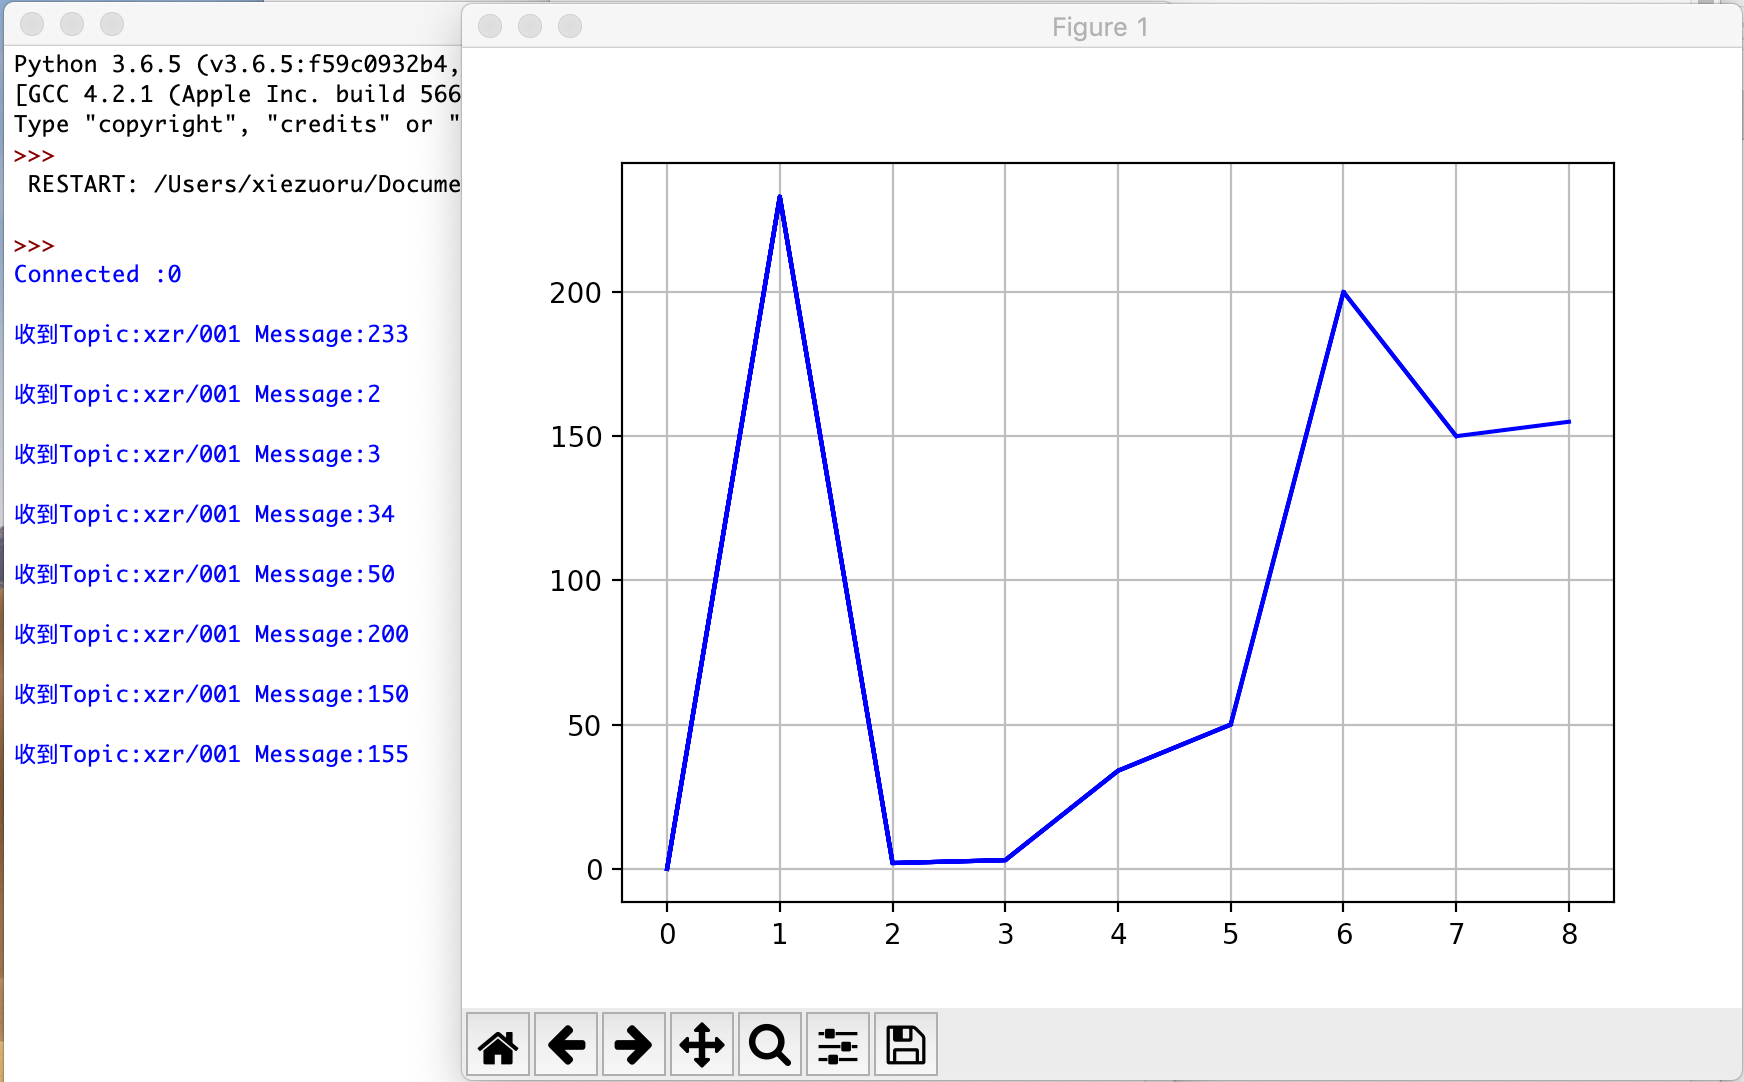Click the Home reset view icon
The height and width of the screenshot is (1082, 1744).
point(498,1045)
